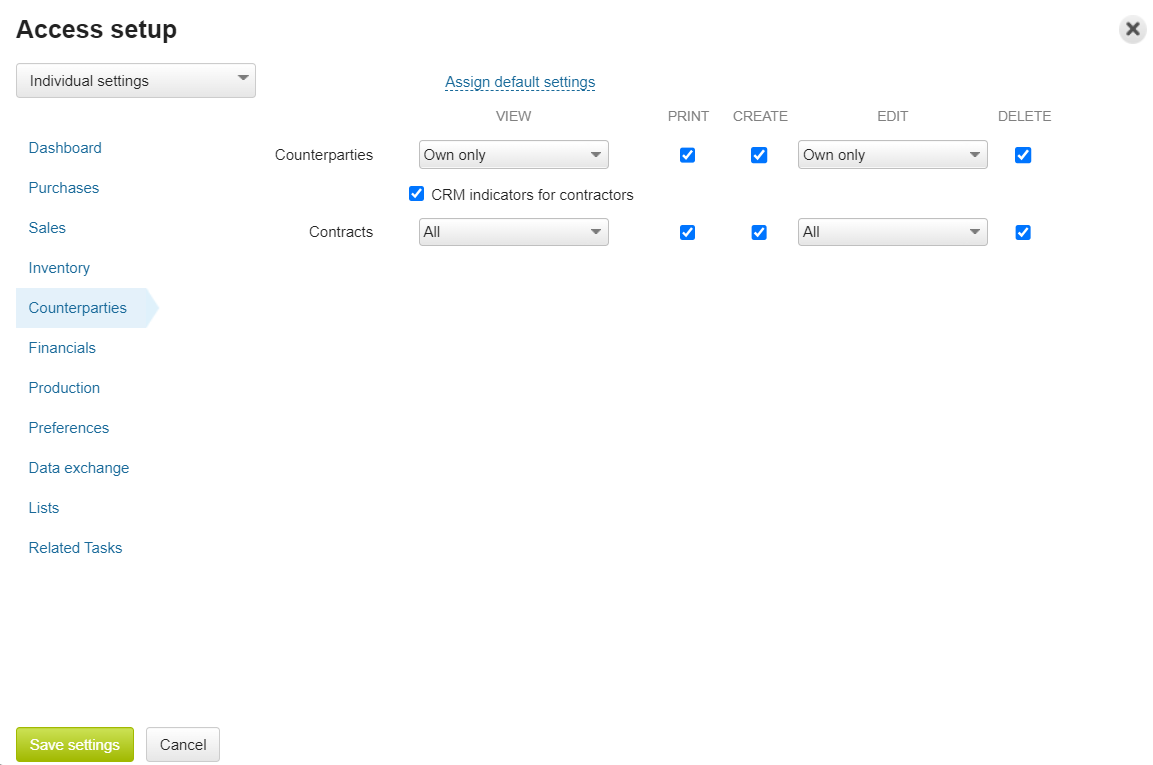Viewport: 1153px width, 765px height.
Task: Uncheck Counterparties PRINT checkbox
Action: (688, 155)
